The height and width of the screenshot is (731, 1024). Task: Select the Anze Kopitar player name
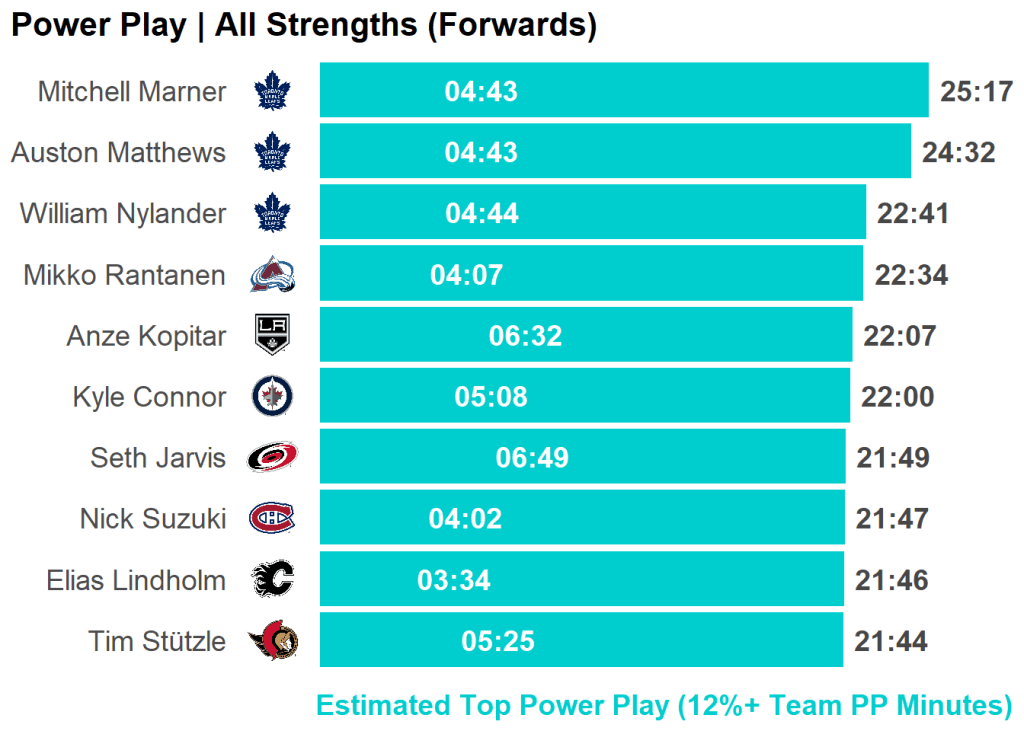pos(146,336)
